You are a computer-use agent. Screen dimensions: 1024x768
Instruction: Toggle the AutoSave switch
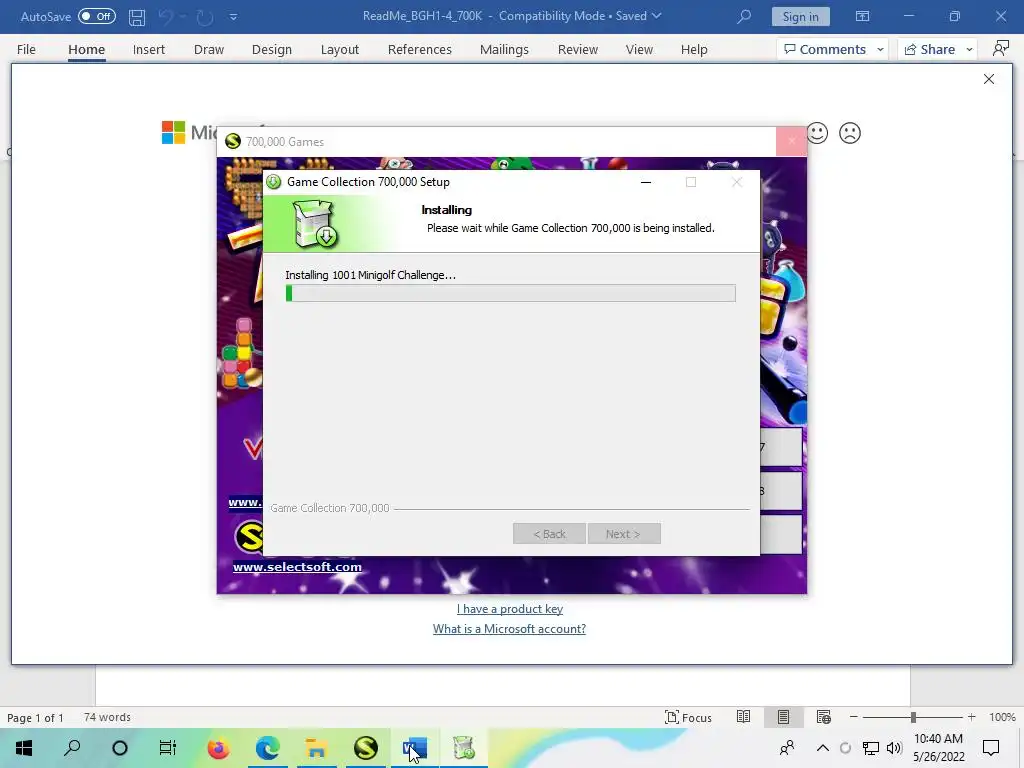[x=97, y=16]
